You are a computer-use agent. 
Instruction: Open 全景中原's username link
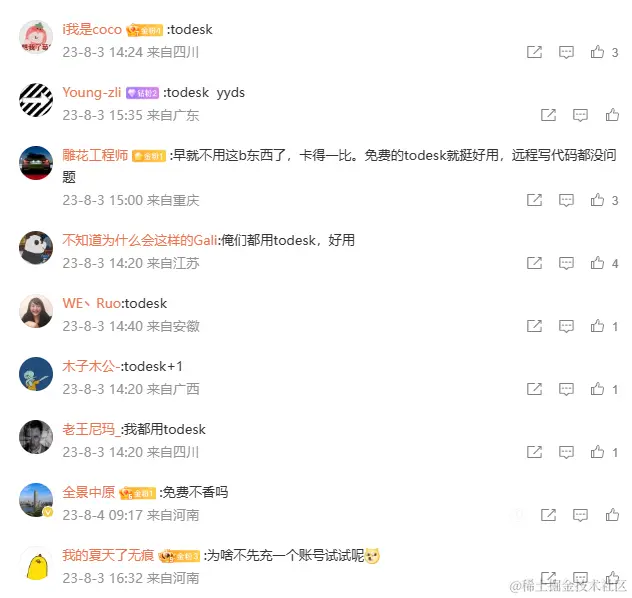click(89, 492)
